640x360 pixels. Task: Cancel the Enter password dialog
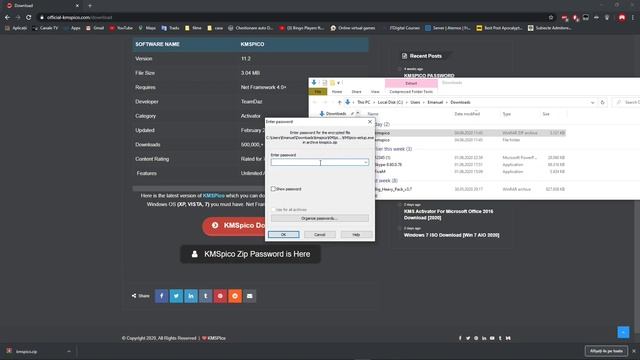click(x=320, y=235)
